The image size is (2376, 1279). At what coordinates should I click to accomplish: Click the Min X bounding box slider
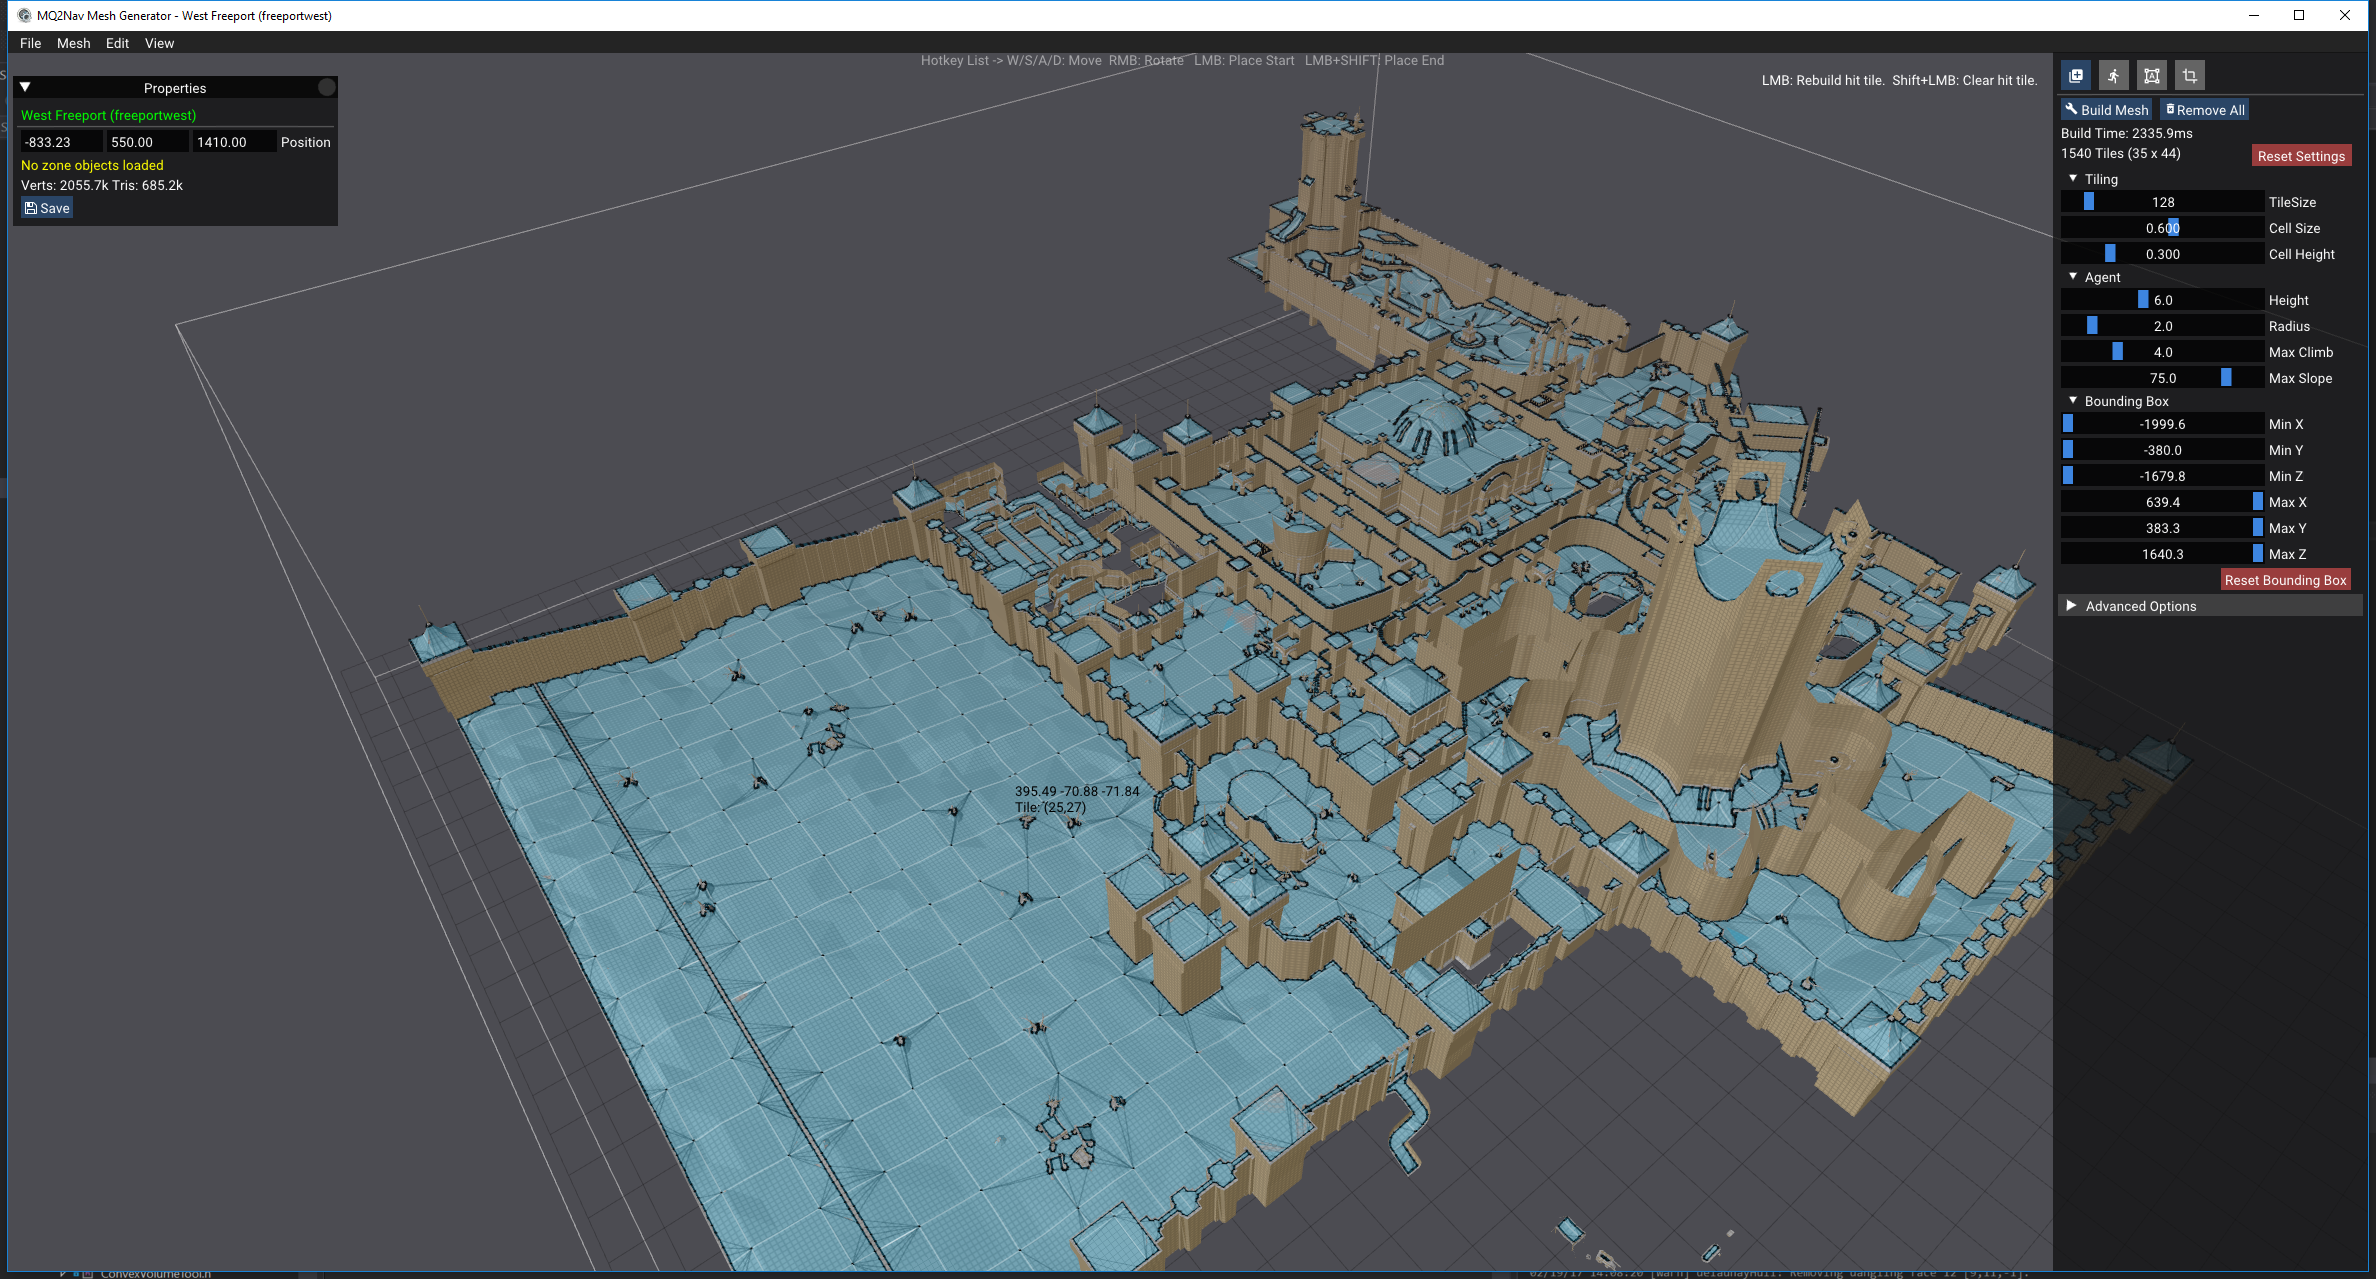[x=2162, y=424]
